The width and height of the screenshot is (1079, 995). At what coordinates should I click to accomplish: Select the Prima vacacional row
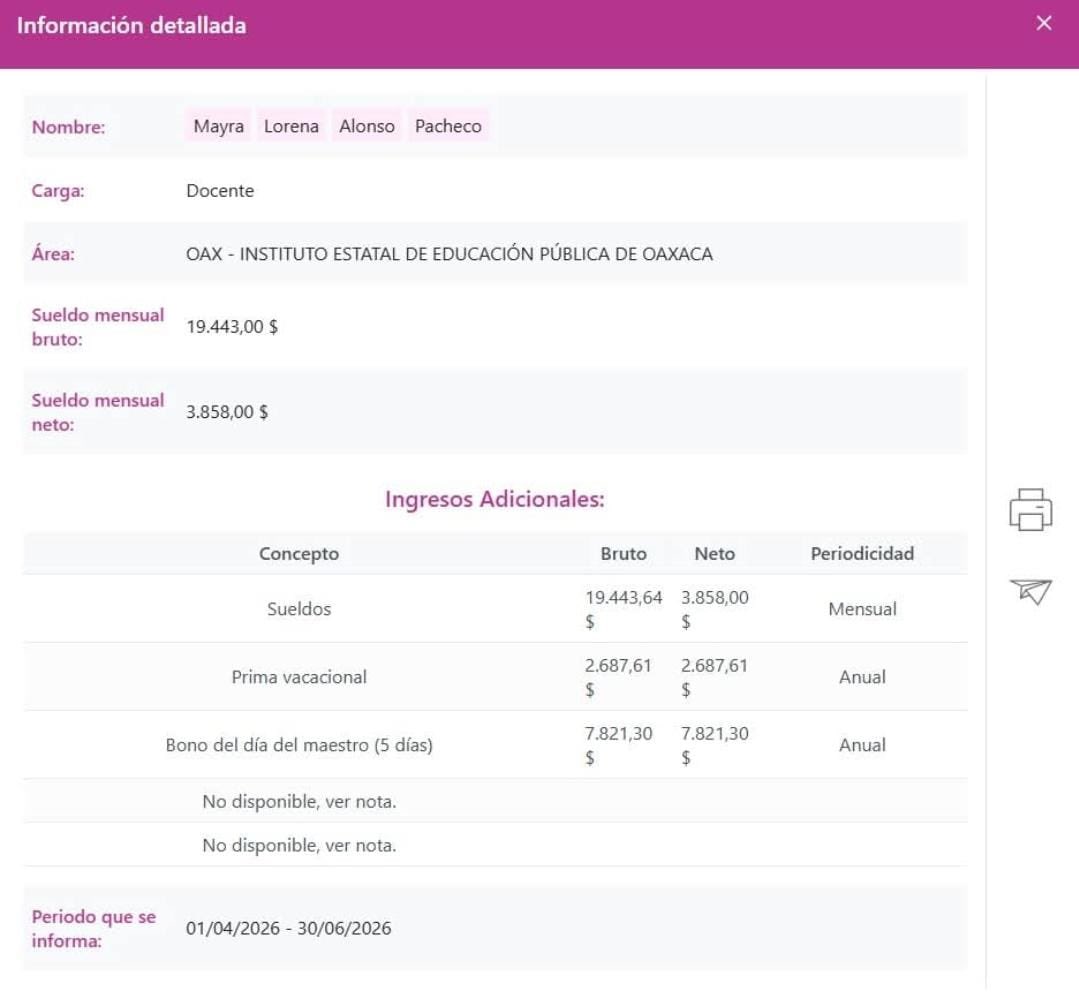[495, 676]
